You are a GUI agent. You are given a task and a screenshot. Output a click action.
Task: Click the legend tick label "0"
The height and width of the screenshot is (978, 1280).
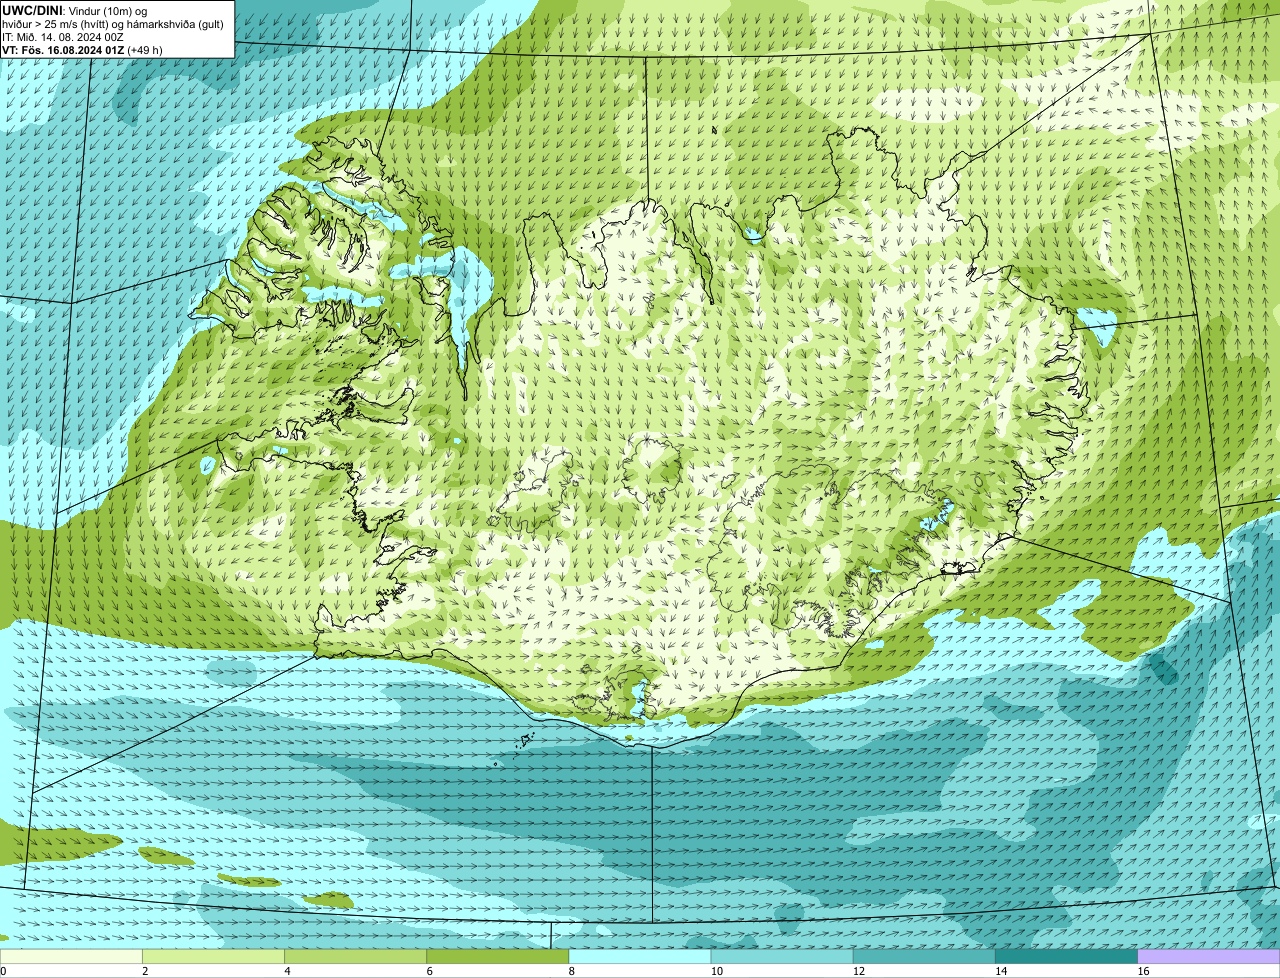click(x=3, y=971)
